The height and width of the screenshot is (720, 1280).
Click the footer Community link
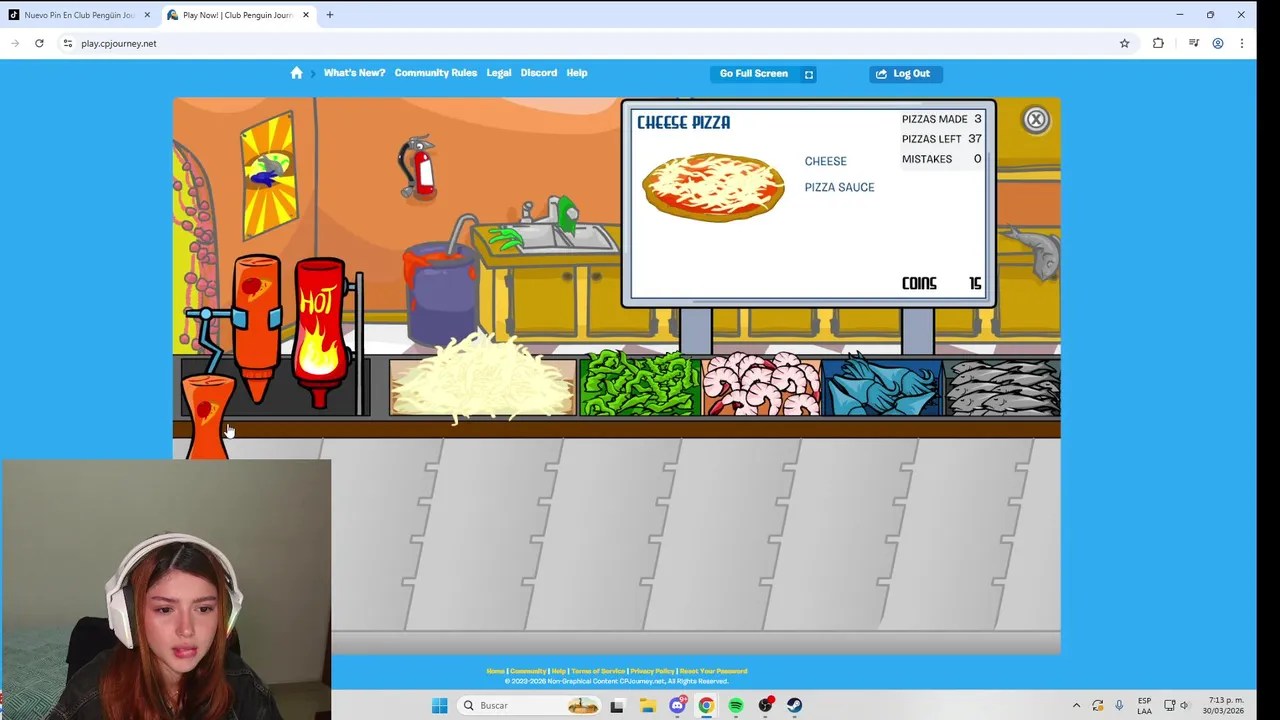point(528,671)
